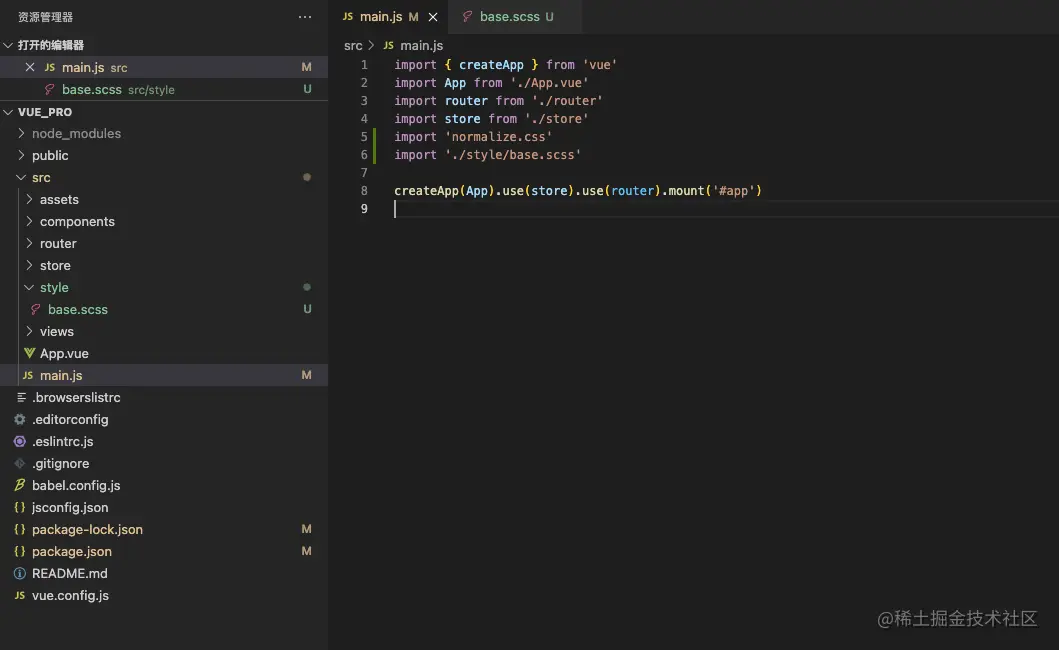This screenshot has height=650, width=1059.
Task: Click JS icon of main.js in open editors
Action: [x=49, y=67]
